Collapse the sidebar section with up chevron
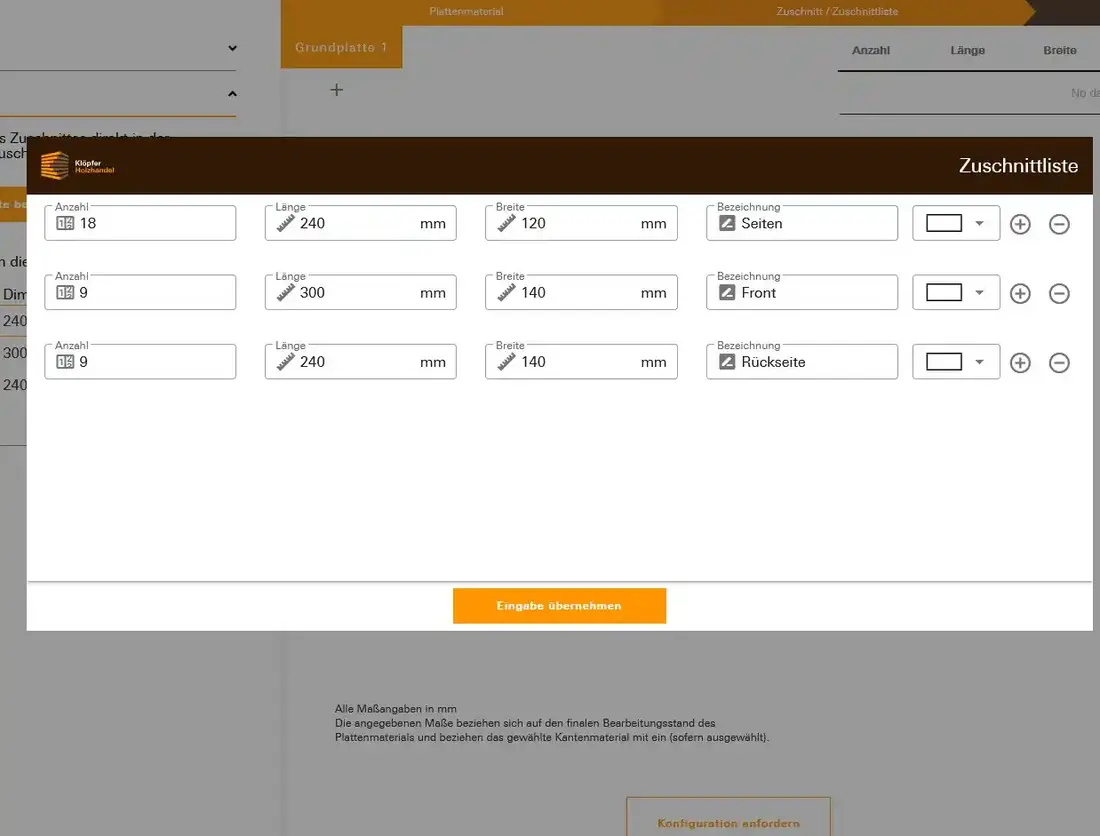1100x836 pixels. (232, 94)
